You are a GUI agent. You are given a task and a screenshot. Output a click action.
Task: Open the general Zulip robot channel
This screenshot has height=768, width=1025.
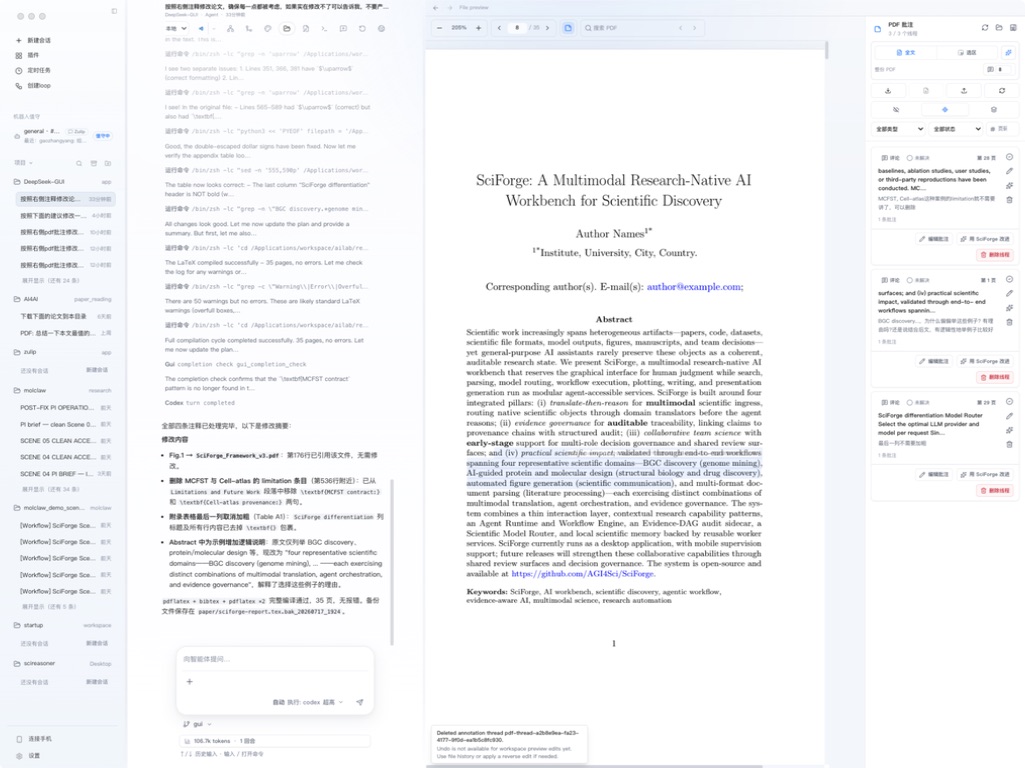(63, 135)
